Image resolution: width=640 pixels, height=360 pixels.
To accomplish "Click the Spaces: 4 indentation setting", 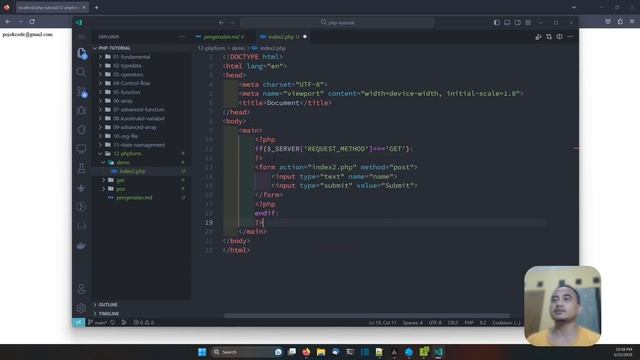I will click(413, 322).
